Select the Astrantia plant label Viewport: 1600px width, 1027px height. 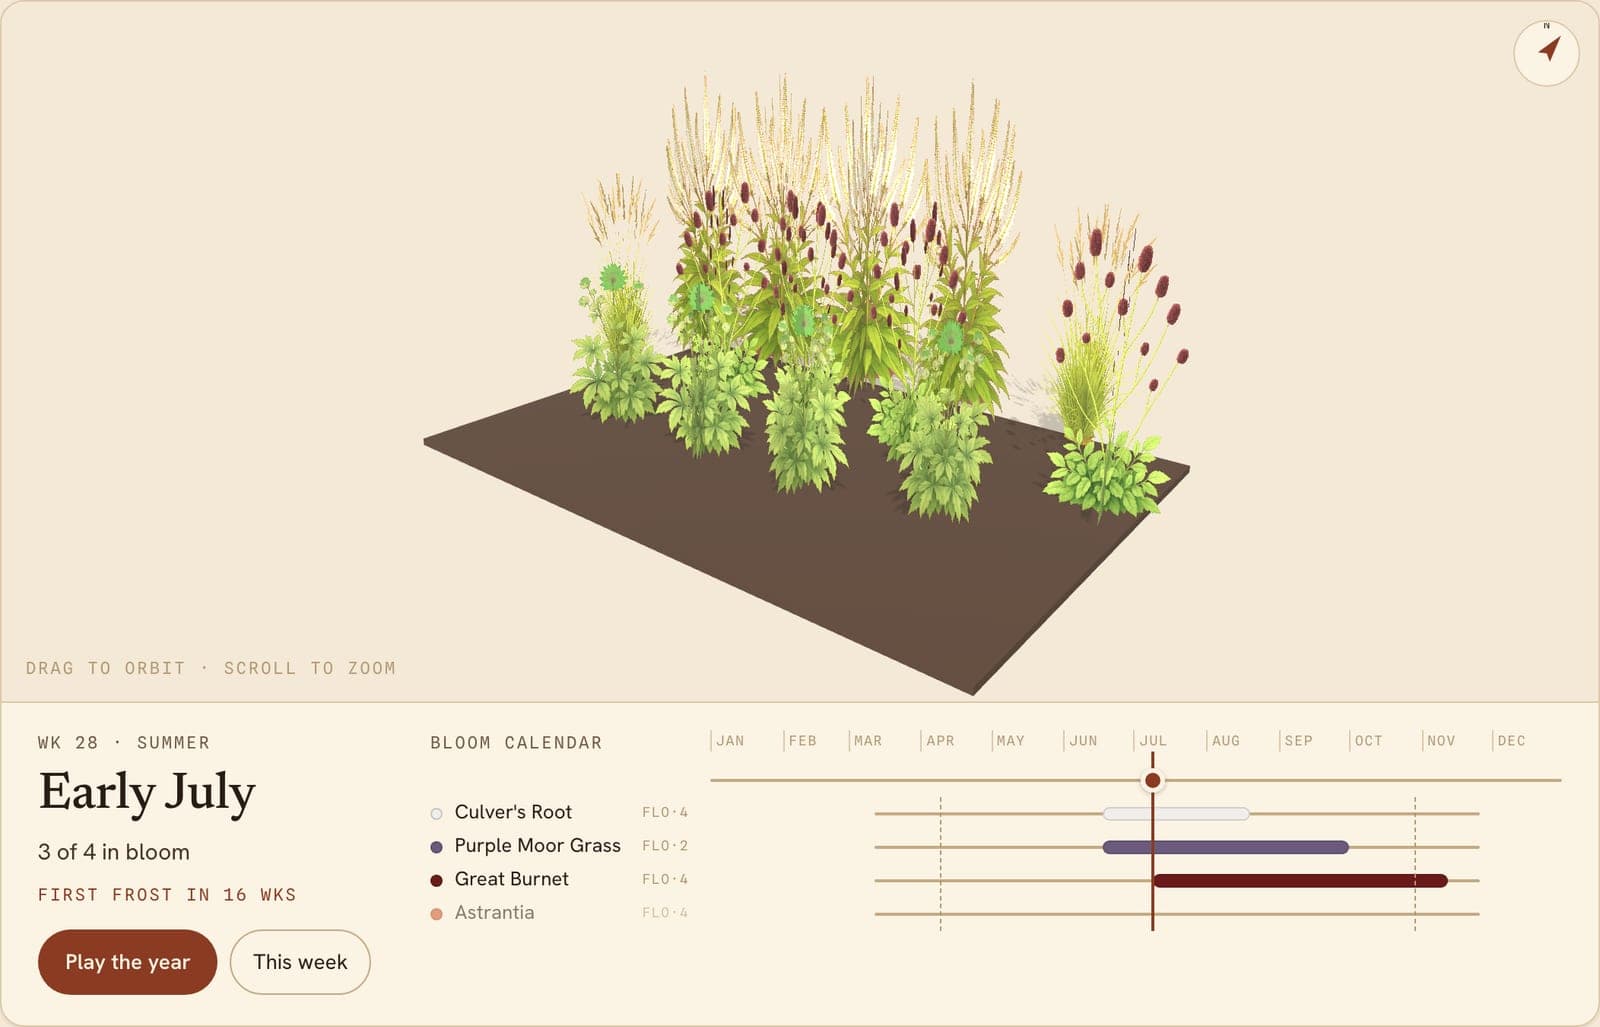(x=494, y=912)
